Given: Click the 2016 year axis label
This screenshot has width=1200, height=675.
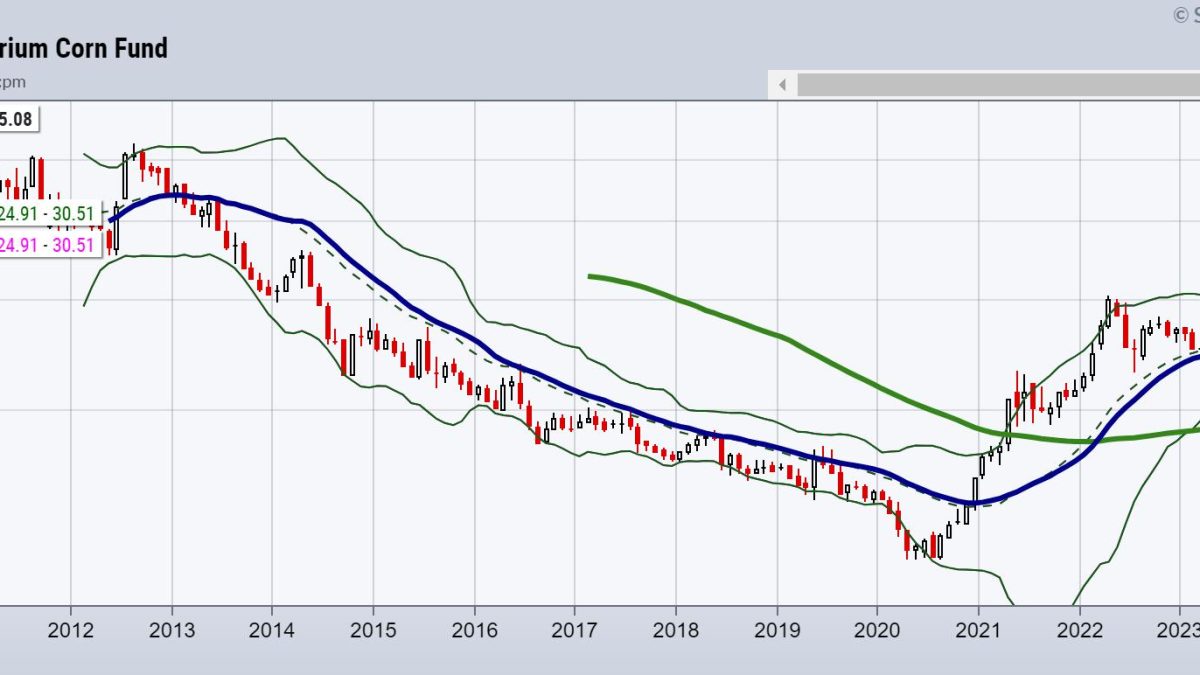Looking at the screenshot, I should click(474, 630).
